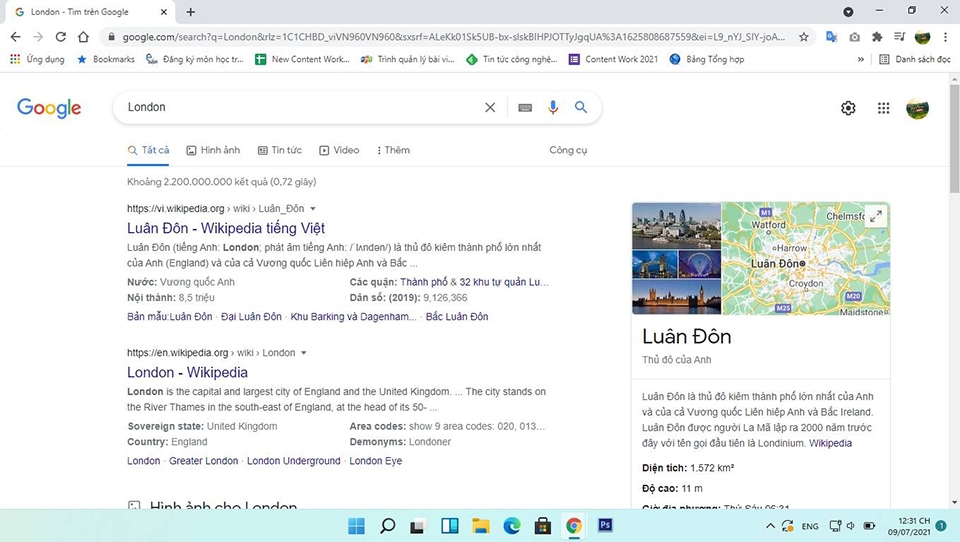Screen dimensions: 960x542
Task: Open the Luân Đôn map thumbnail
Action: pyautogui.click(x=806, y=258)
